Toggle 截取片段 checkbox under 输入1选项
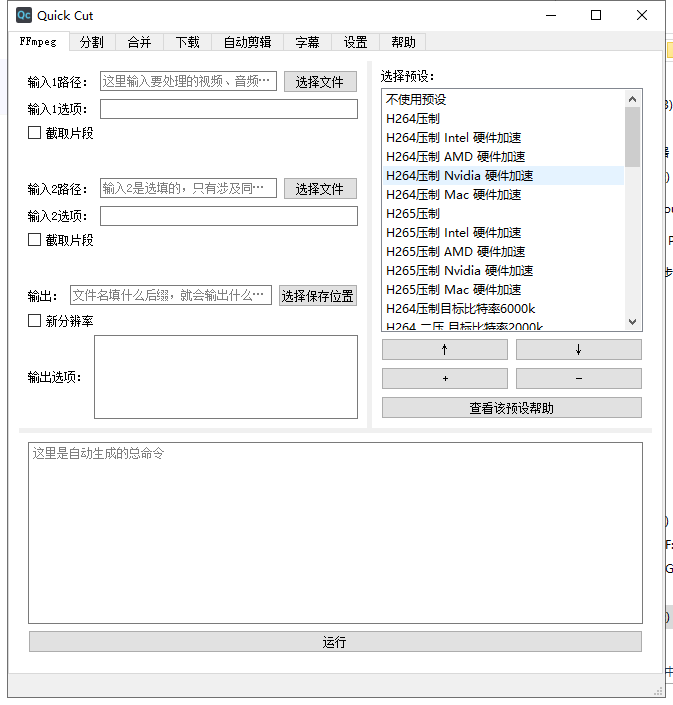This screenshot has height=705, width=673. click(x=34, y=133)
